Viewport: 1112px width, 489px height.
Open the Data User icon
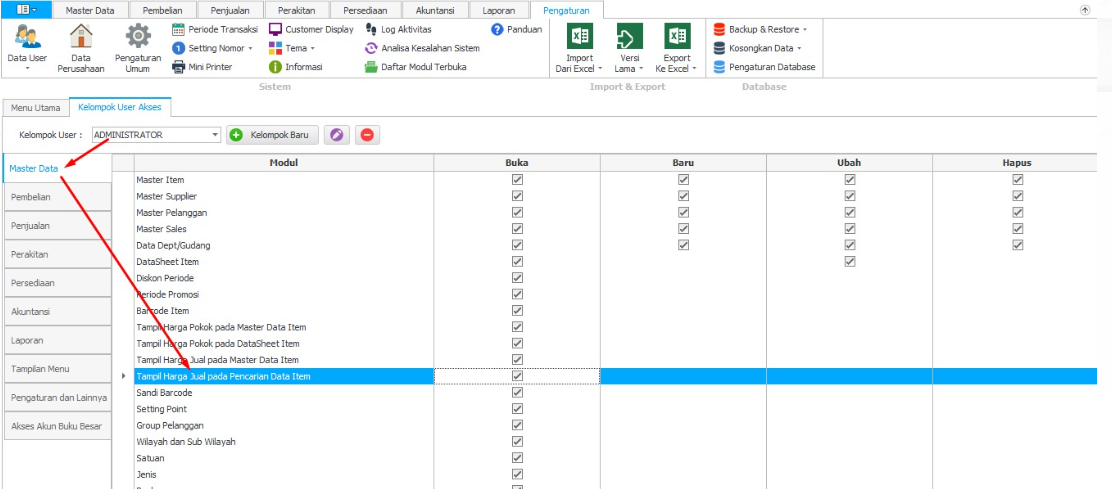point(27,39)
